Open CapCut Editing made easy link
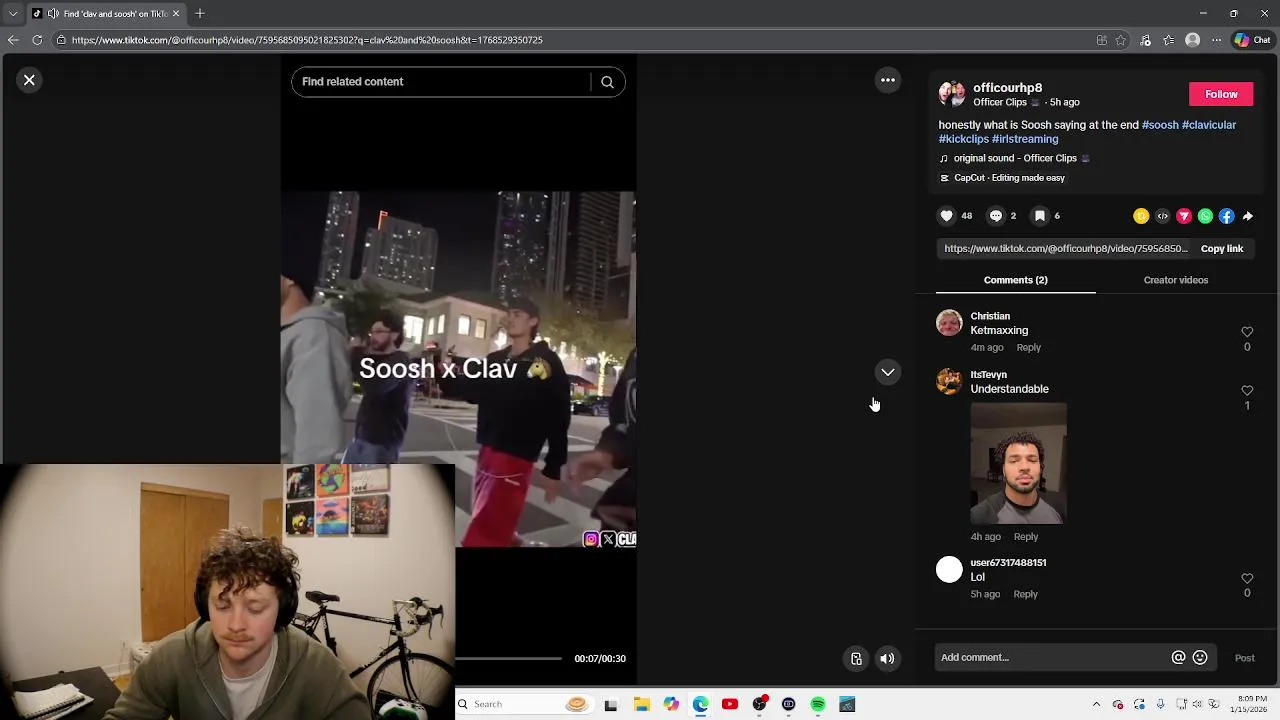The image size is (1280, 720). pyautogui.click(x=1003, y=178)
